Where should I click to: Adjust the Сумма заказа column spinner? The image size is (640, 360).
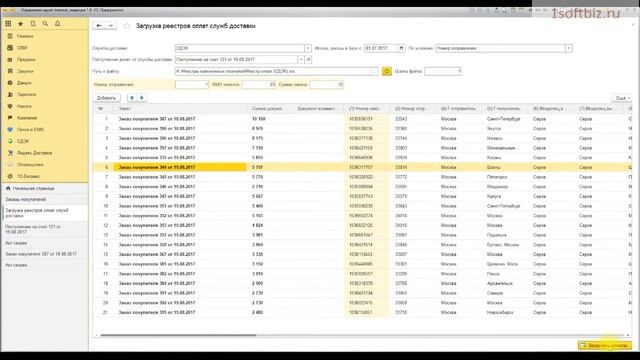pos(327,84)
